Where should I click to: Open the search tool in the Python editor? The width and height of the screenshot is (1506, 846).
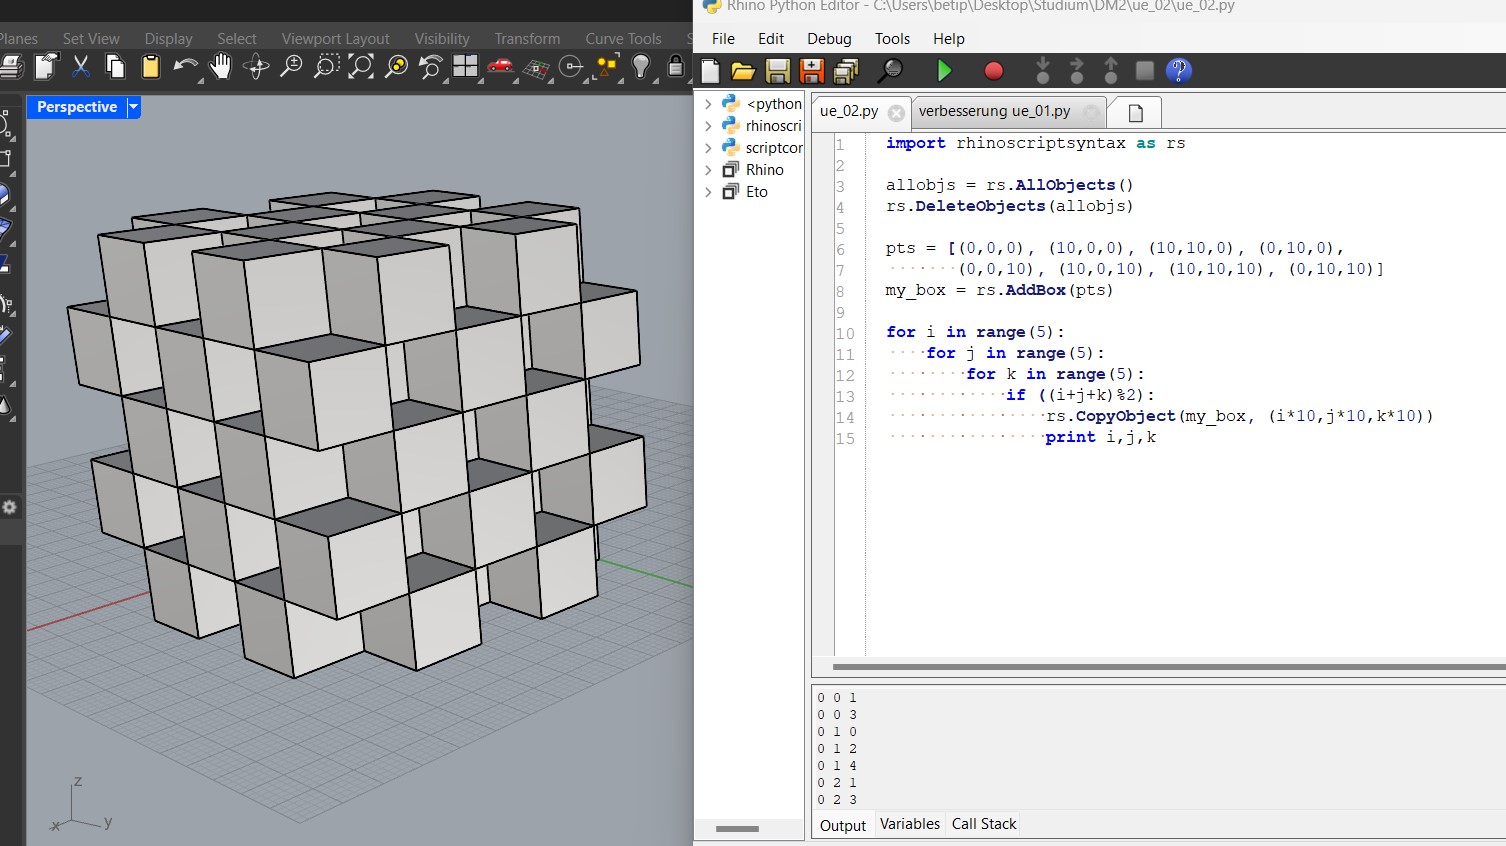point(891,70)
